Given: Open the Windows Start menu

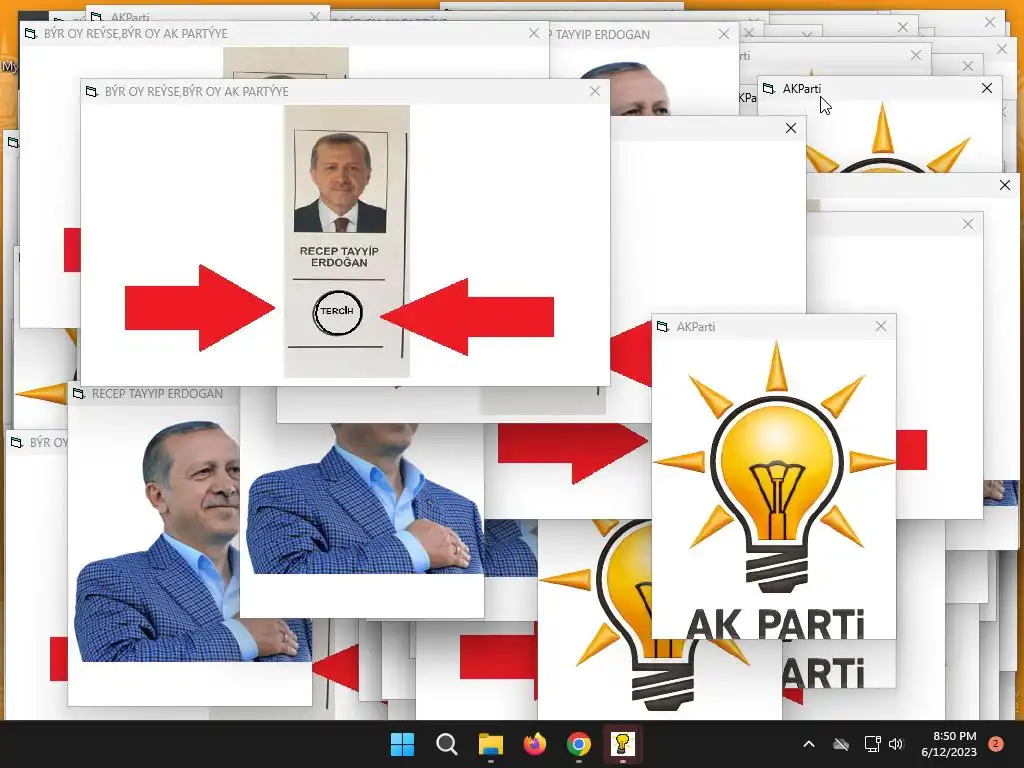Looking at the screenshot, I should tap(402, 744).
